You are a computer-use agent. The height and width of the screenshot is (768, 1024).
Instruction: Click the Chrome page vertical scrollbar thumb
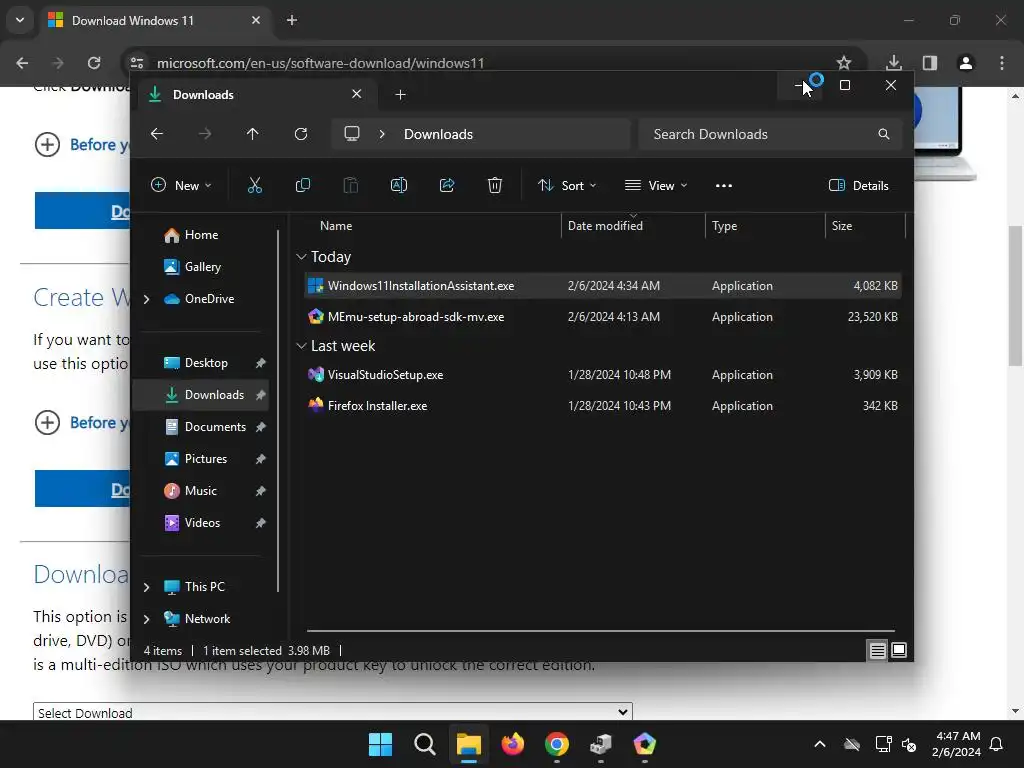1015,295
